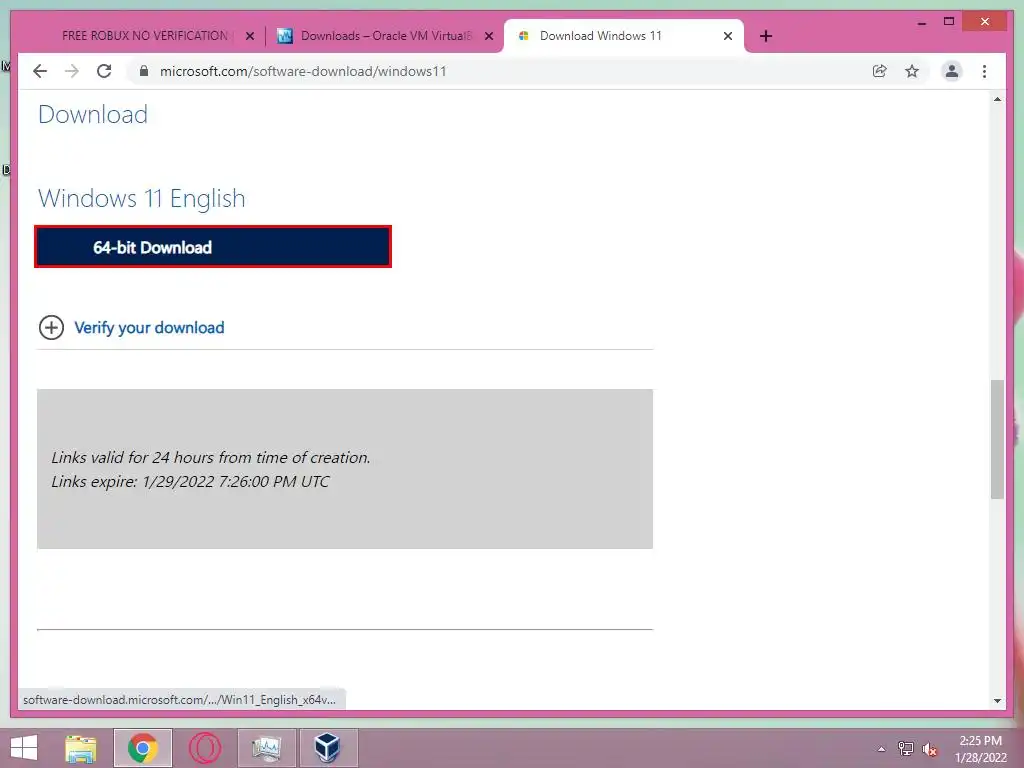This screenshot has height=768, width=1024.
Task: Click the 64-bit Download button
Action: click(213, 247)
